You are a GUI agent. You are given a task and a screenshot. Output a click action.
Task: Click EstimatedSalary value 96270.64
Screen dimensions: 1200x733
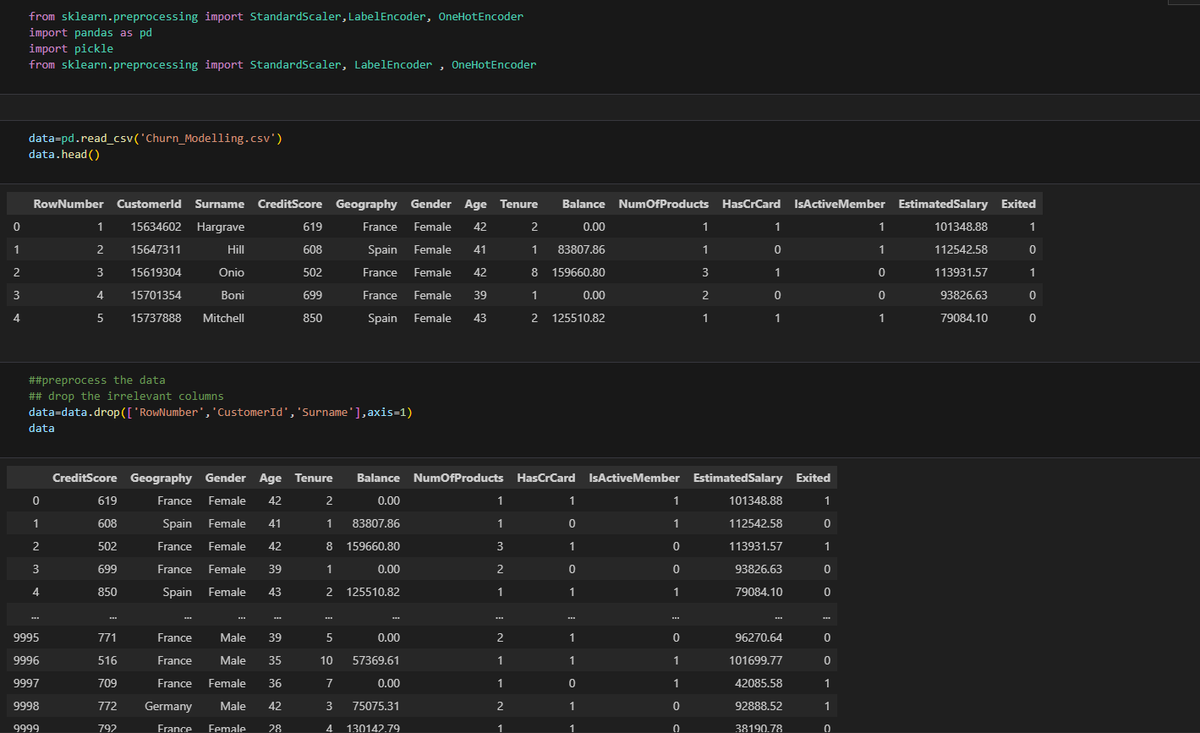758,638
